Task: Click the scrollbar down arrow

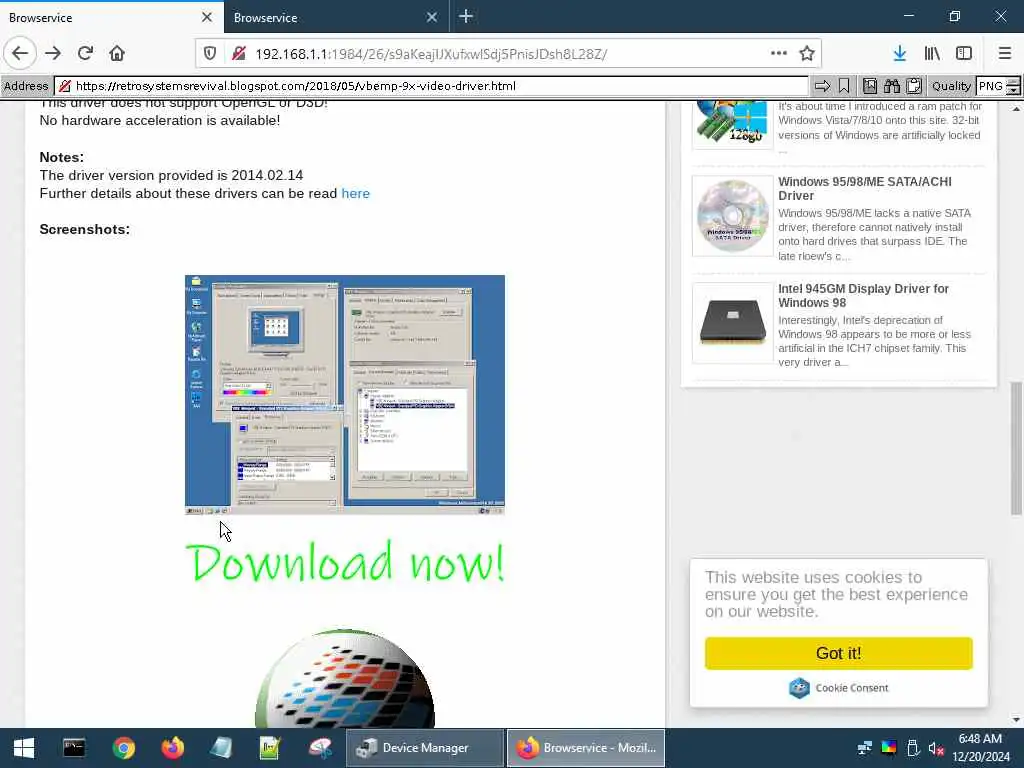Action: click(1016, 720)
